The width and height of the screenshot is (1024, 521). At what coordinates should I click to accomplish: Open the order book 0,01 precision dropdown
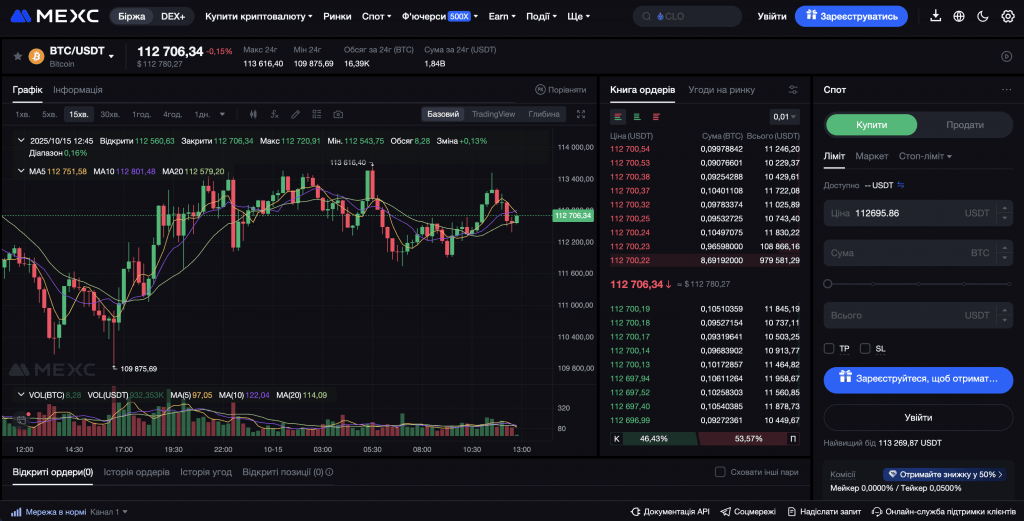785,116
